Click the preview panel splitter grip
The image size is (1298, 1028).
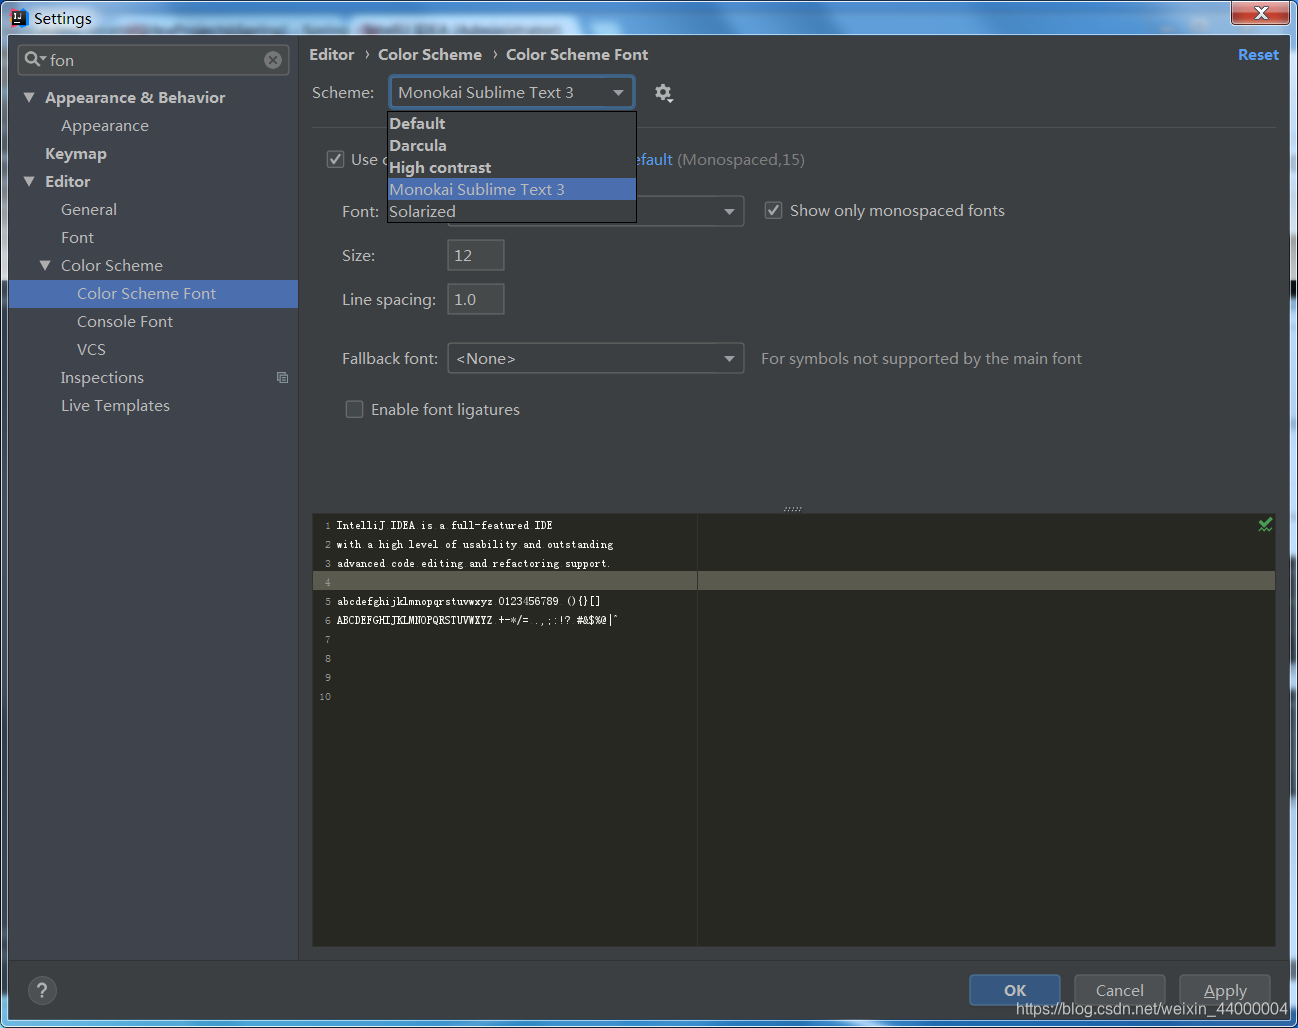793,509
